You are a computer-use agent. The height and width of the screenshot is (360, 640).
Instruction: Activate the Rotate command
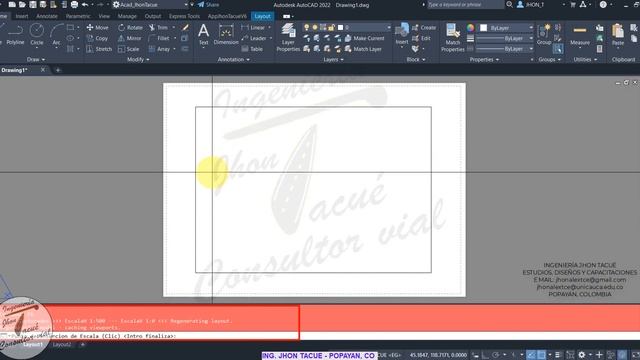coord(130,27)
